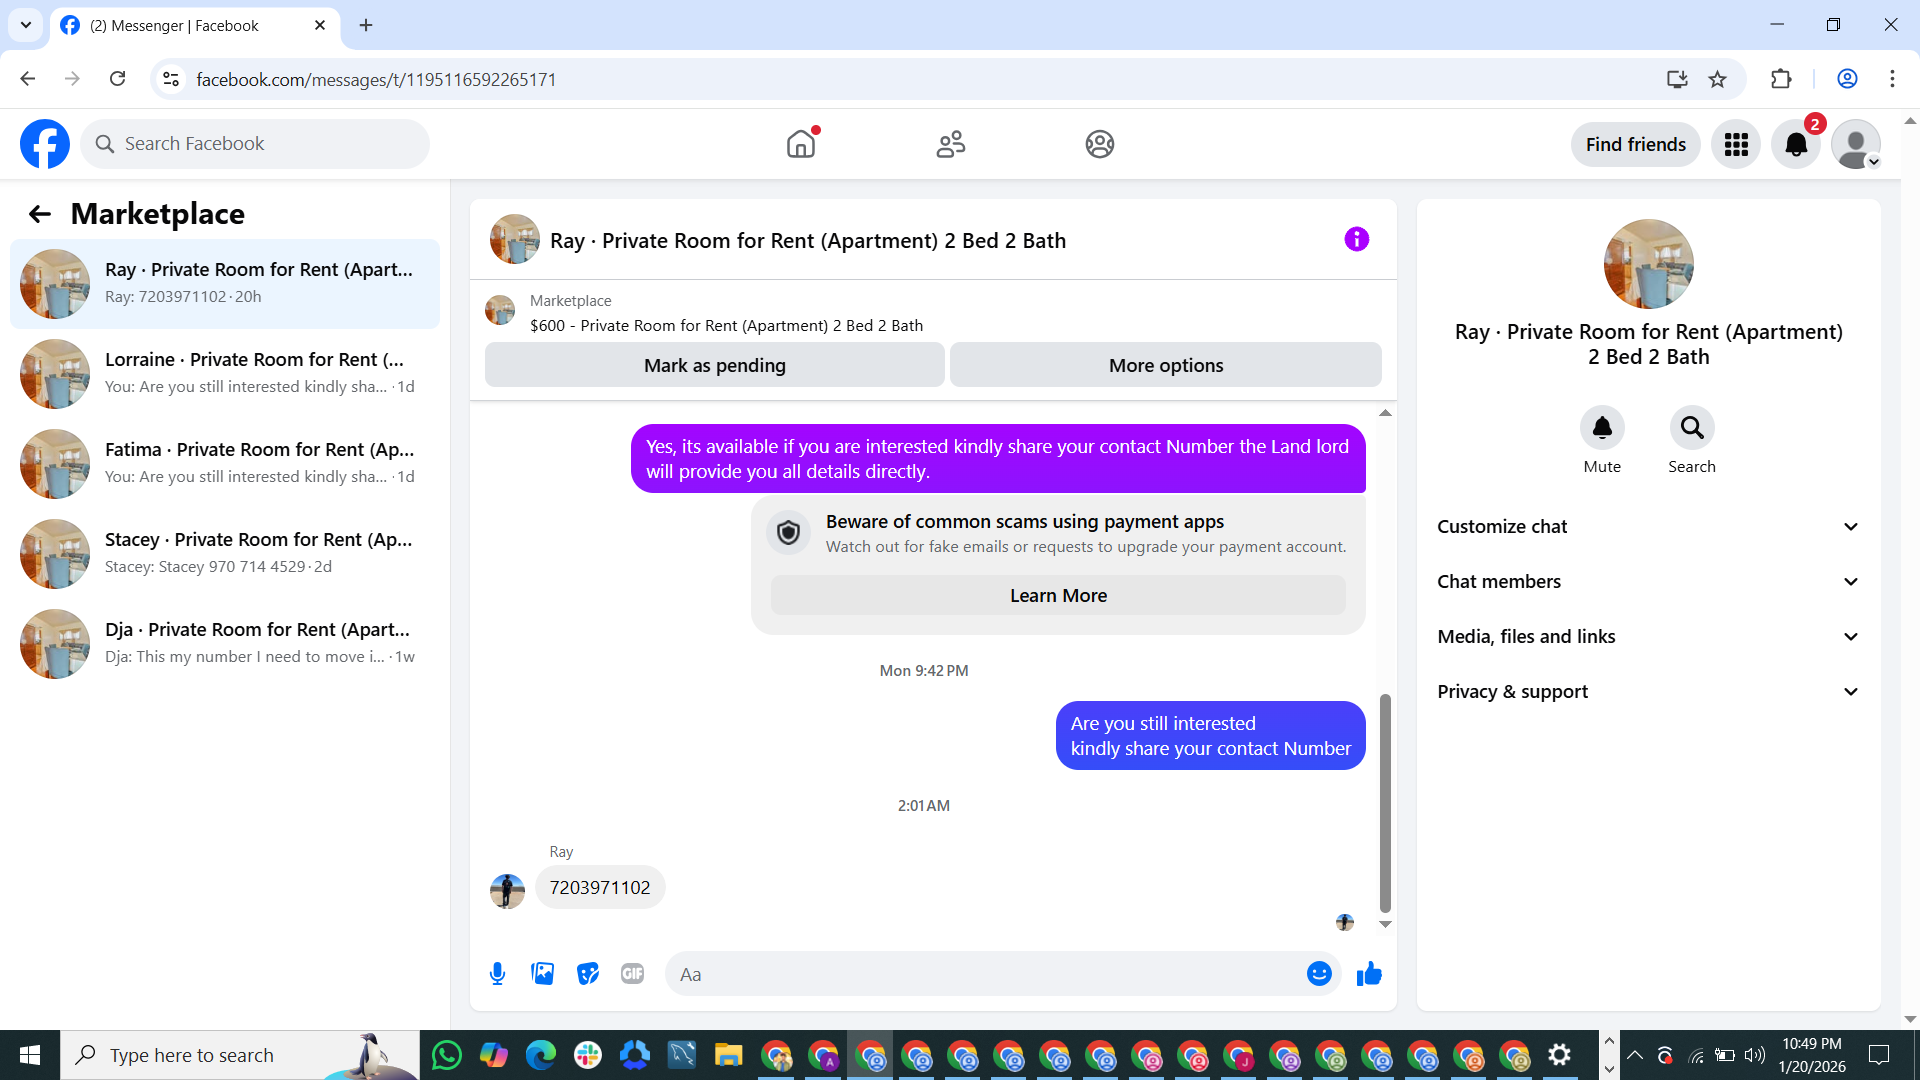Open Windows Start menu
Image resolution: width=1920 pixels, height=1080 pixels.
coord(30,1055)
